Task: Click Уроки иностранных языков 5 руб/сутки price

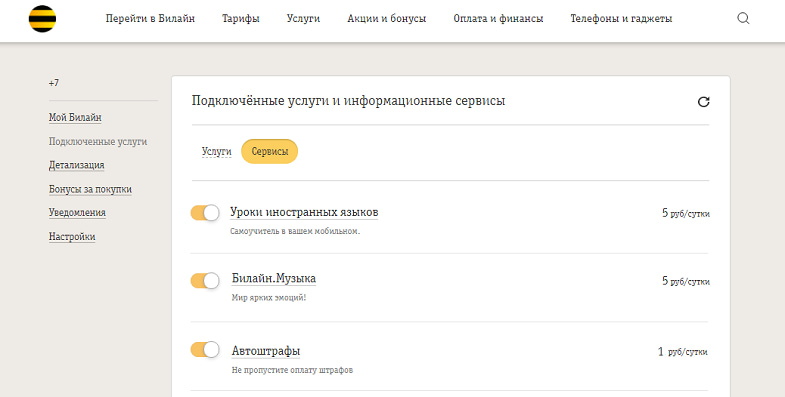Action: (x=686, y=213)
